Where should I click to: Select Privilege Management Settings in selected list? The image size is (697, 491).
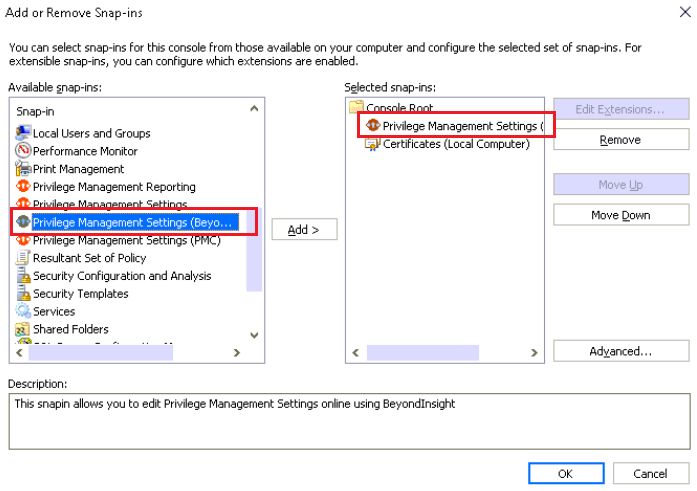click(x=463, y=126)
